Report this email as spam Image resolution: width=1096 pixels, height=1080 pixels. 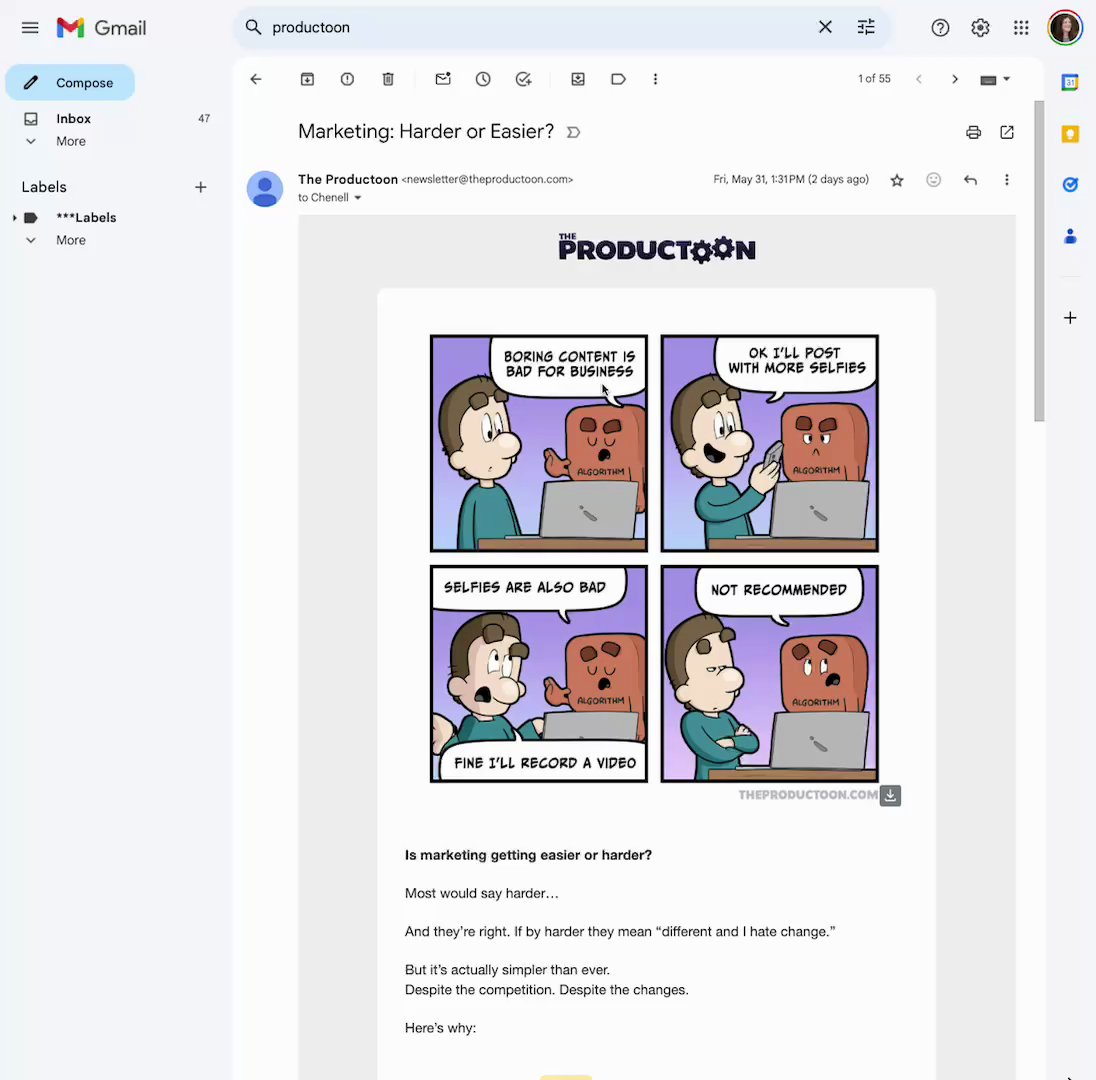click(x=347, y=79)
